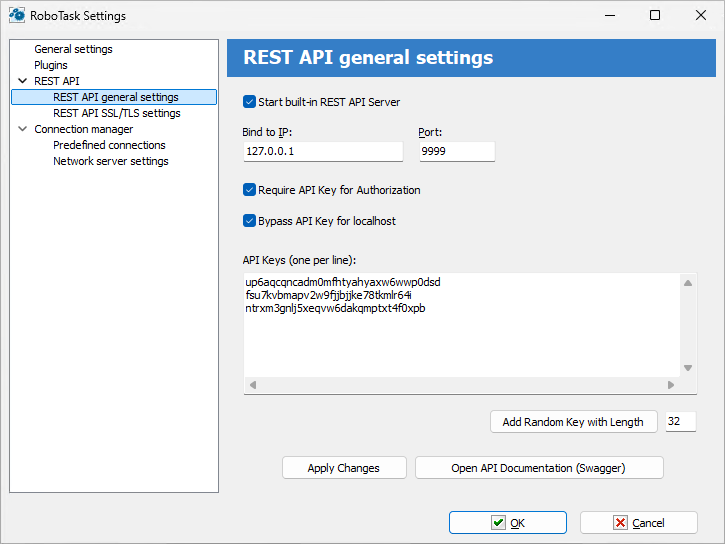Click API keys scroll left arrow
The width and height of the screenshot is (725, 544).
(x=253, y=385)
